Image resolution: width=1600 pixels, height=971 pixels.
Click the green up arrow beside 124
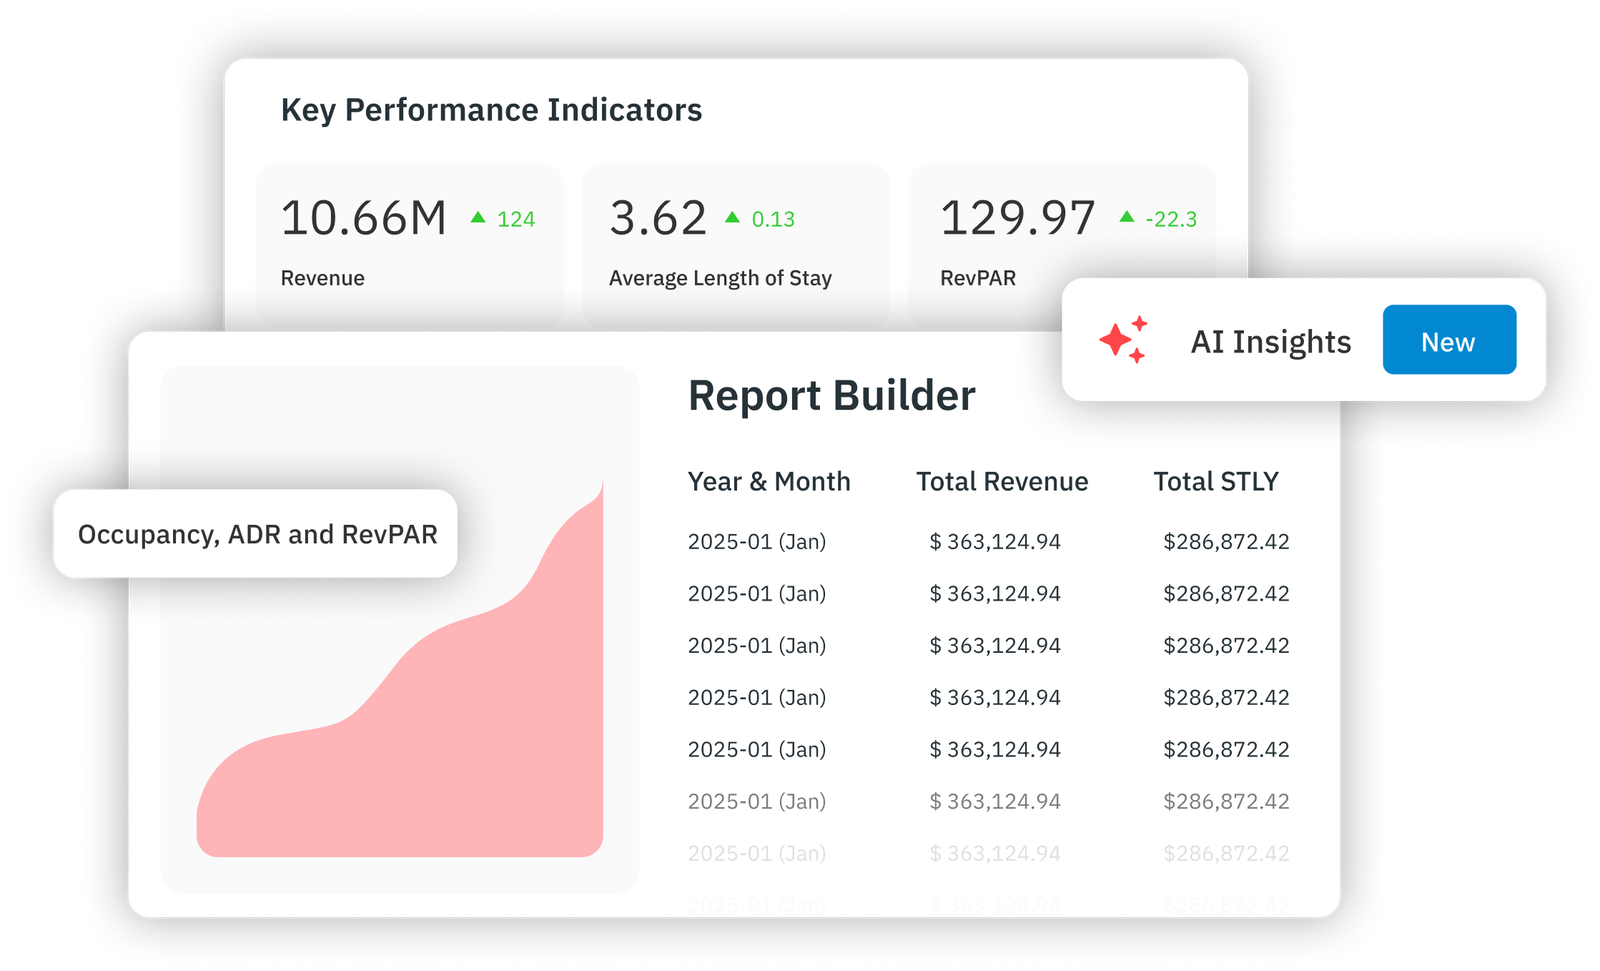coord(478,217)
